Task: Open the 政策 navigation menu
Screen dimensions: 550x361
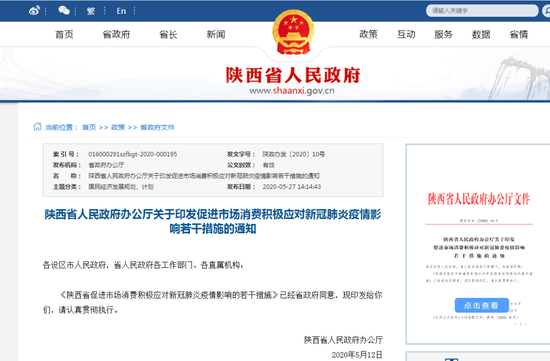Action: pyautogui.click(x=368, y=34)
